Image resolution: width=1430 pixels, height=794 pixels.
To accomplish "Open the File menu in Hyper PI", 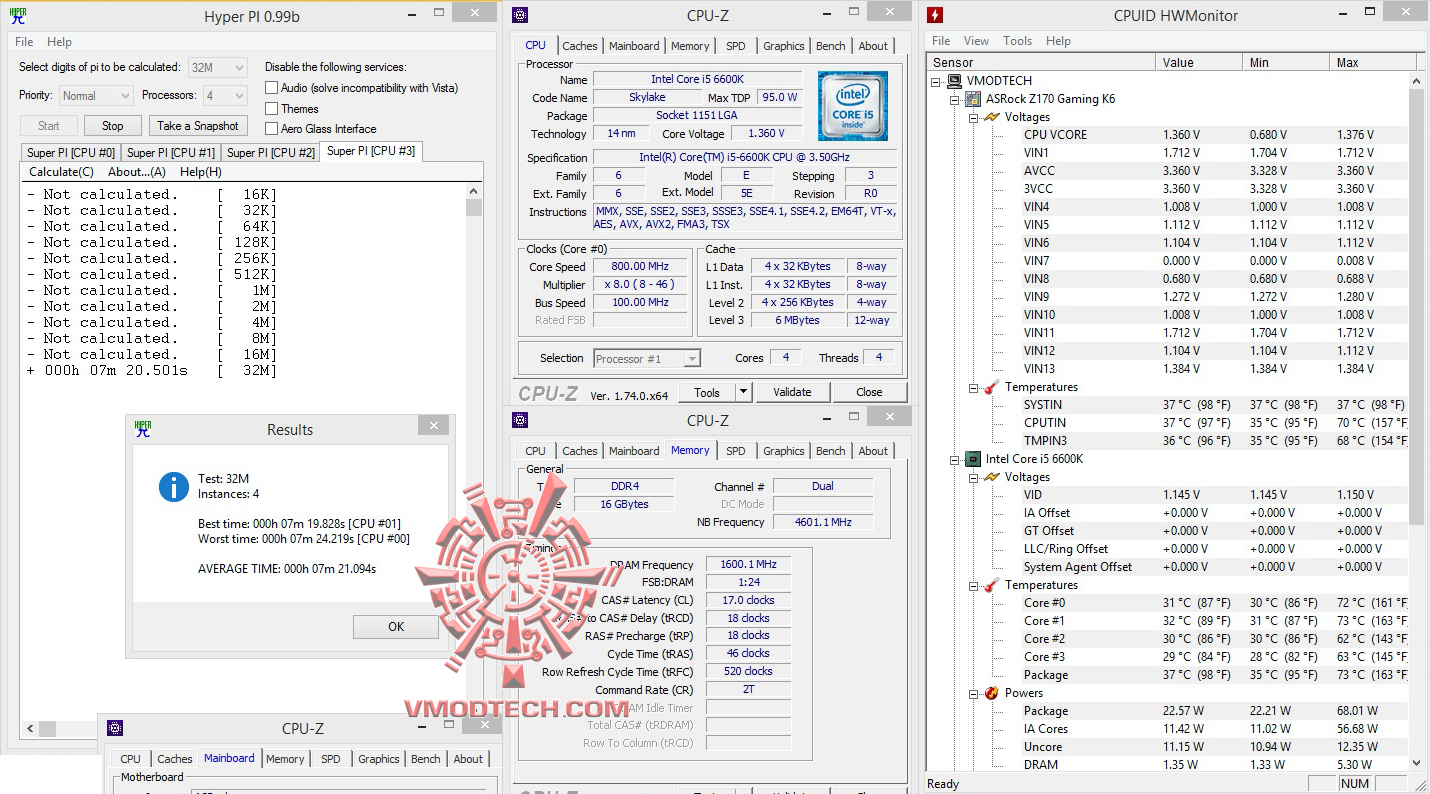I will [x=24, y=42].
